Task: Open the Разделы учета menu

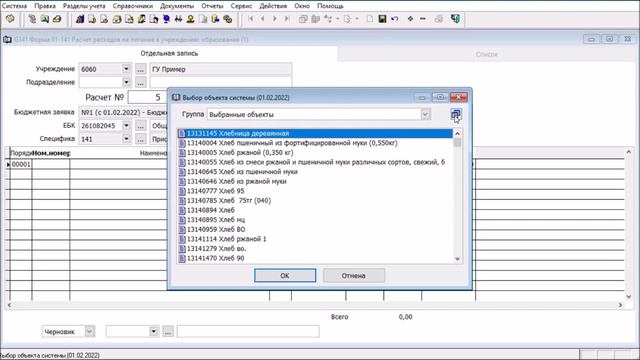Action: pyautogui.click(x=84, y=6)
